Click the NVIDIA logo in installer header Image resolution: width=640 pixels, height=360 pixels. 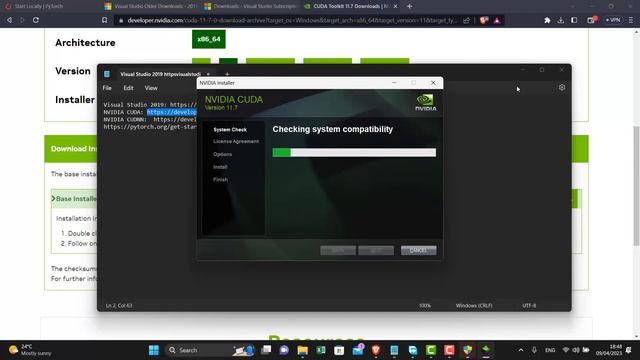click(425, 102)
